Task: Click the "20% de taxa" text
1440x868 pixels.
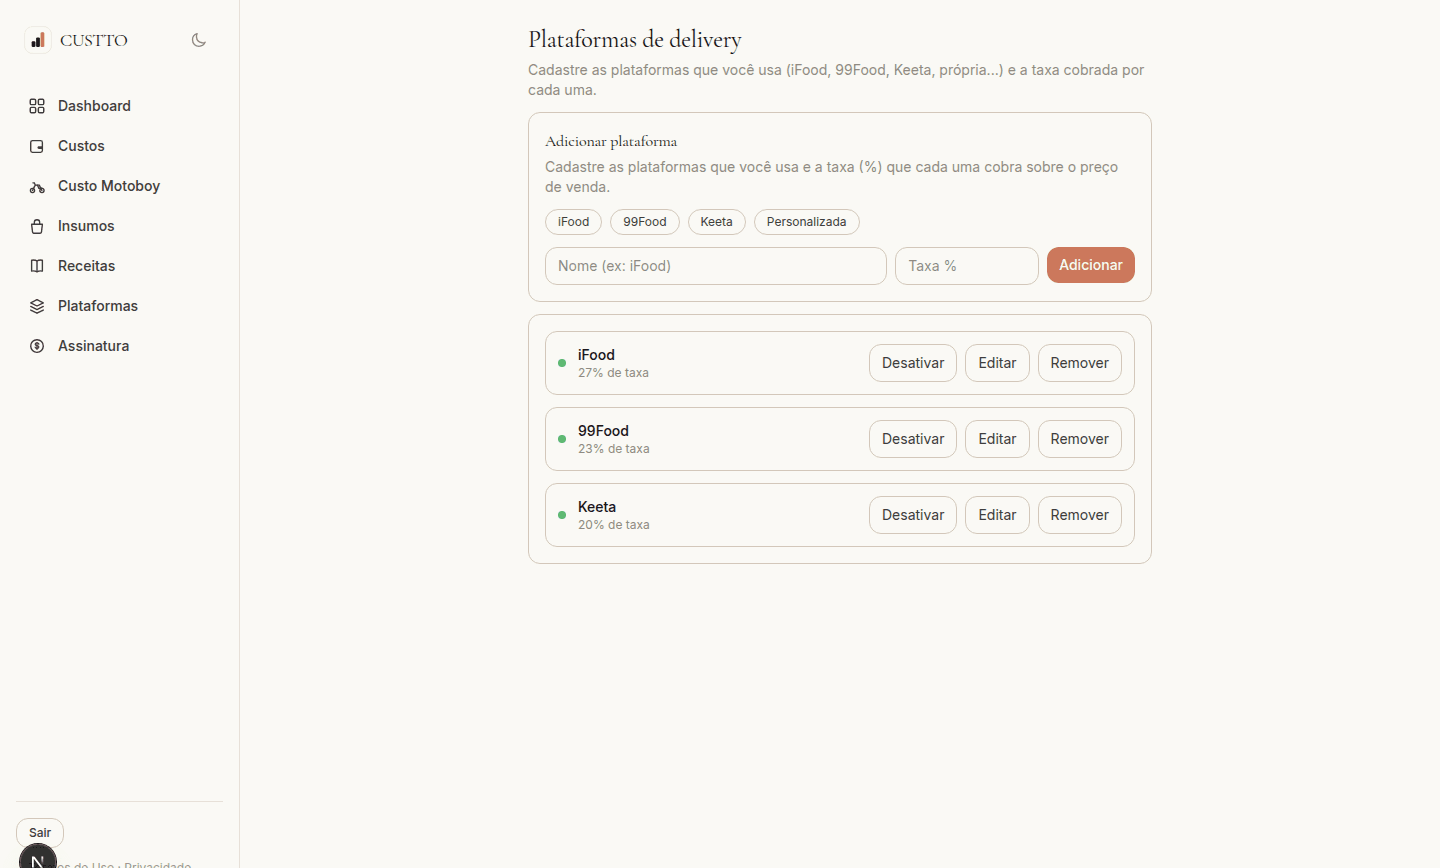Action: 613,525
